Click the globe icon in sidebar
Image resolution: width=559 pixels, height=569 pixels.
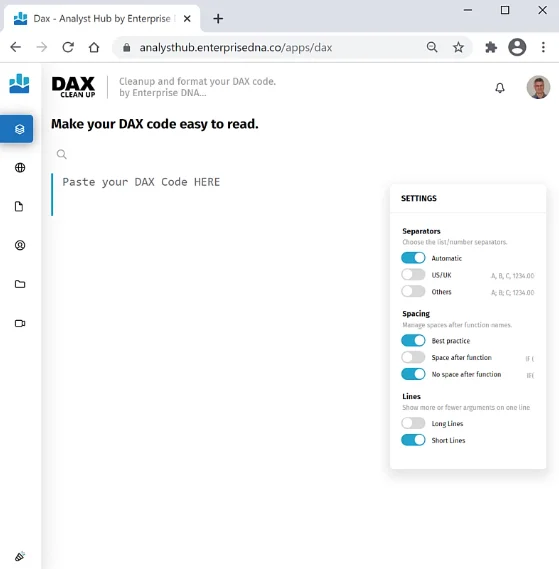pos(20,168)
